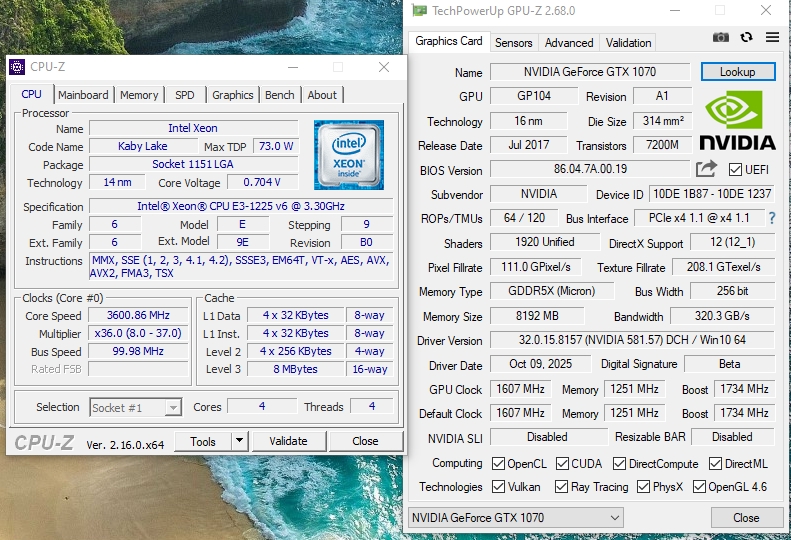Toggle the Ray Tracing checkbox
The image size is (791, 540).
click(x=563, y=487)
